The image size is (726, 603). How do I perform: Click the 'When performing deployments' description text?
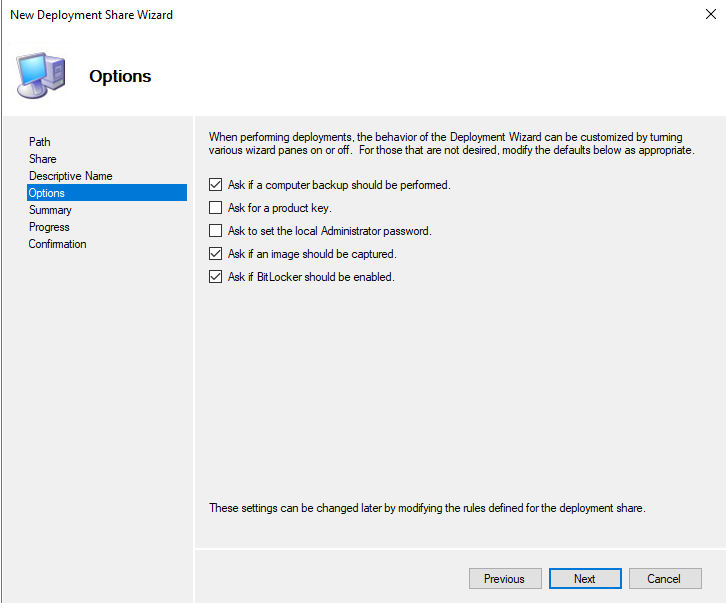[x=451, y=144]
